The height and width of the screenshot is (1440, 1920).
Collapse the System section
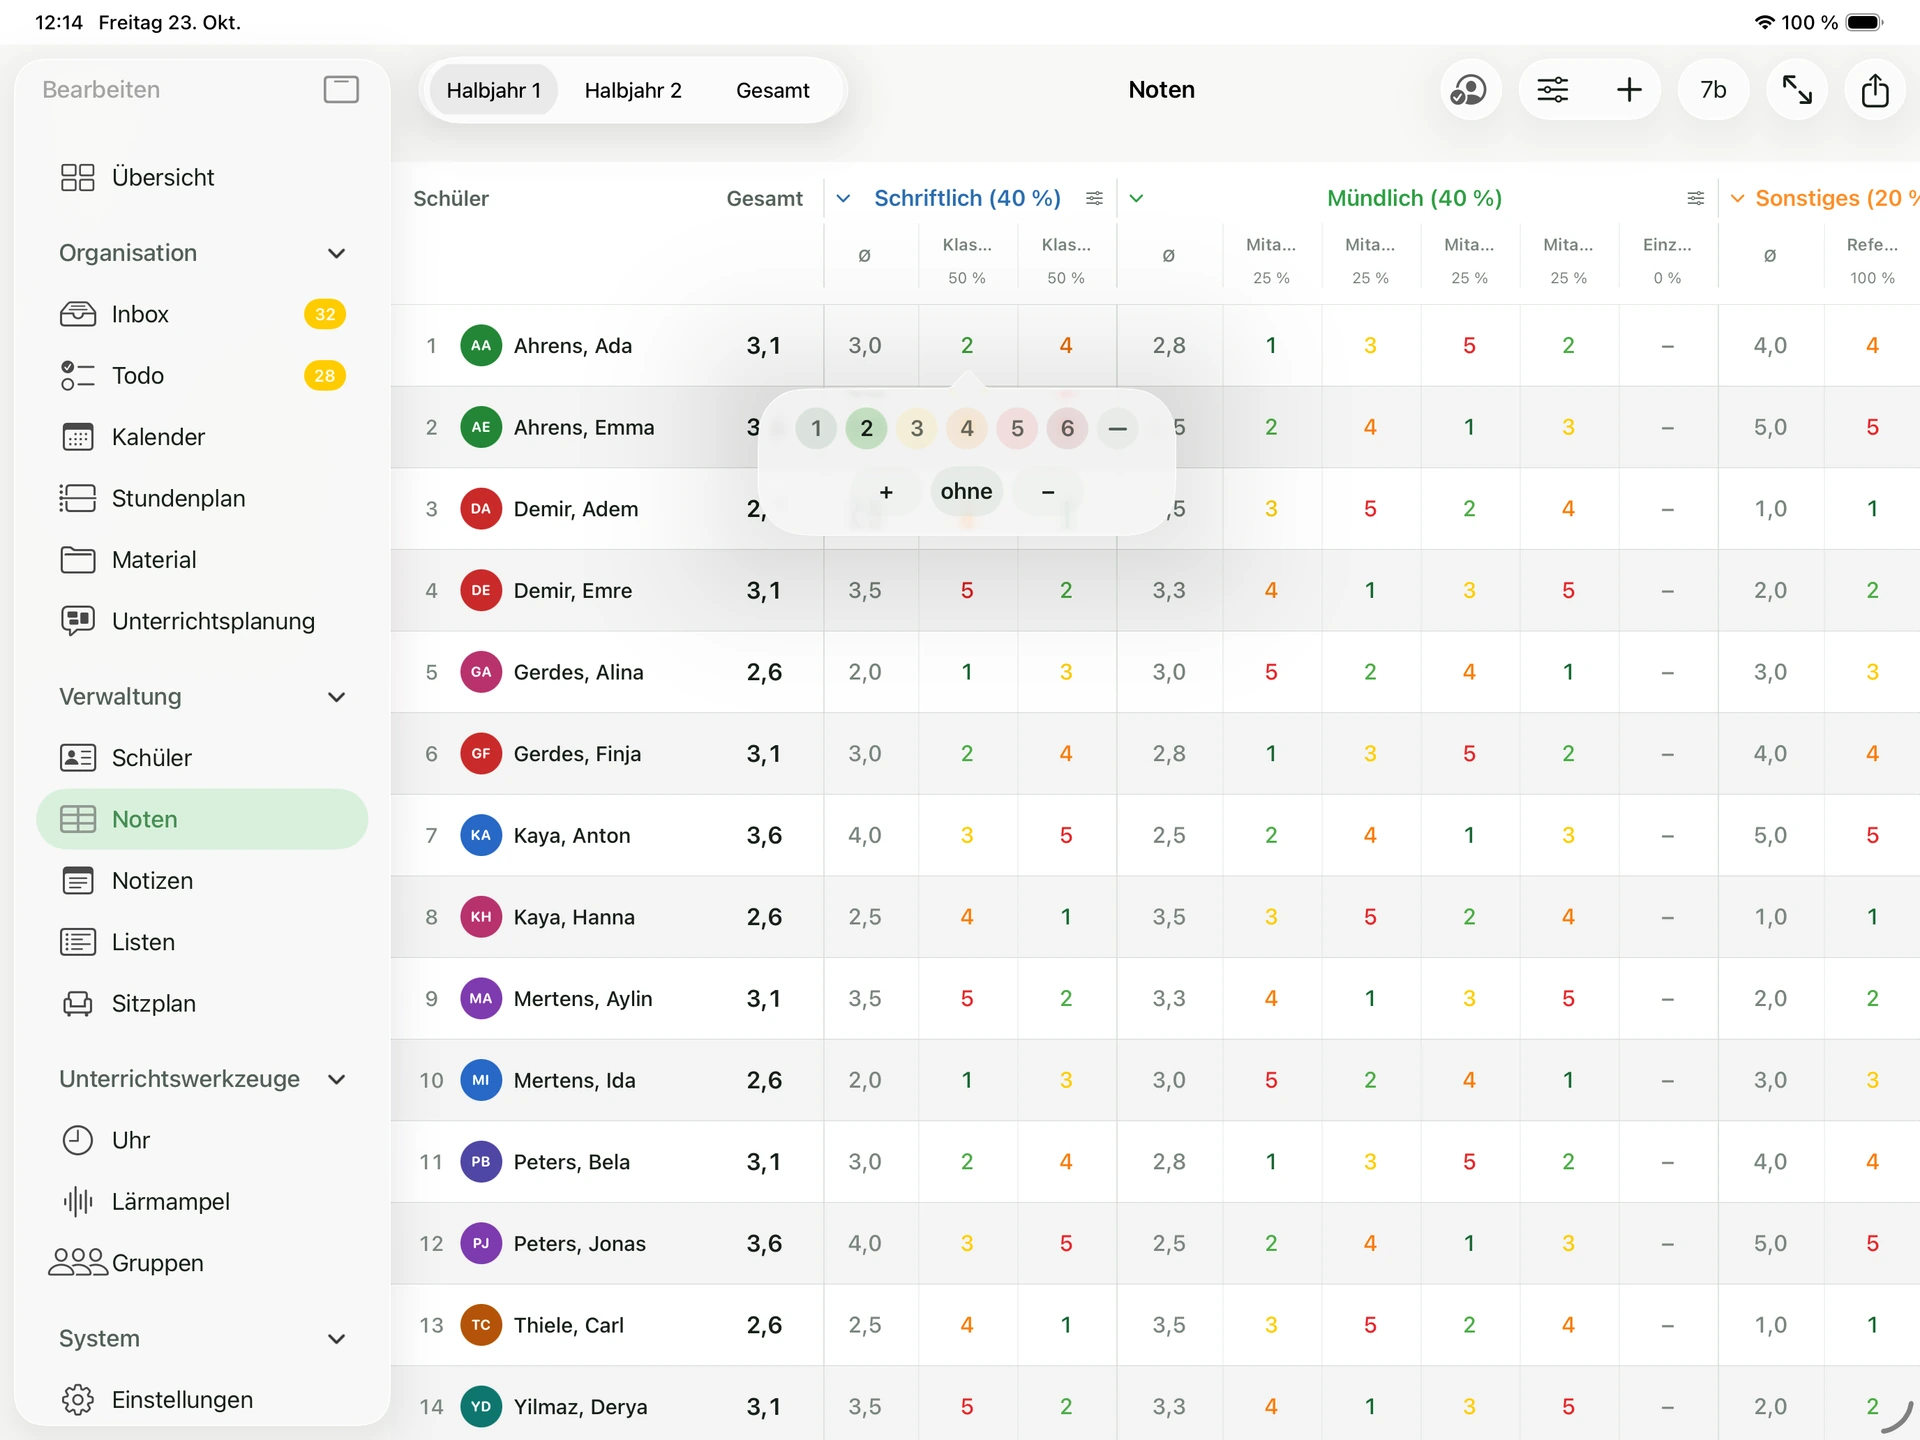[337, 1339]
